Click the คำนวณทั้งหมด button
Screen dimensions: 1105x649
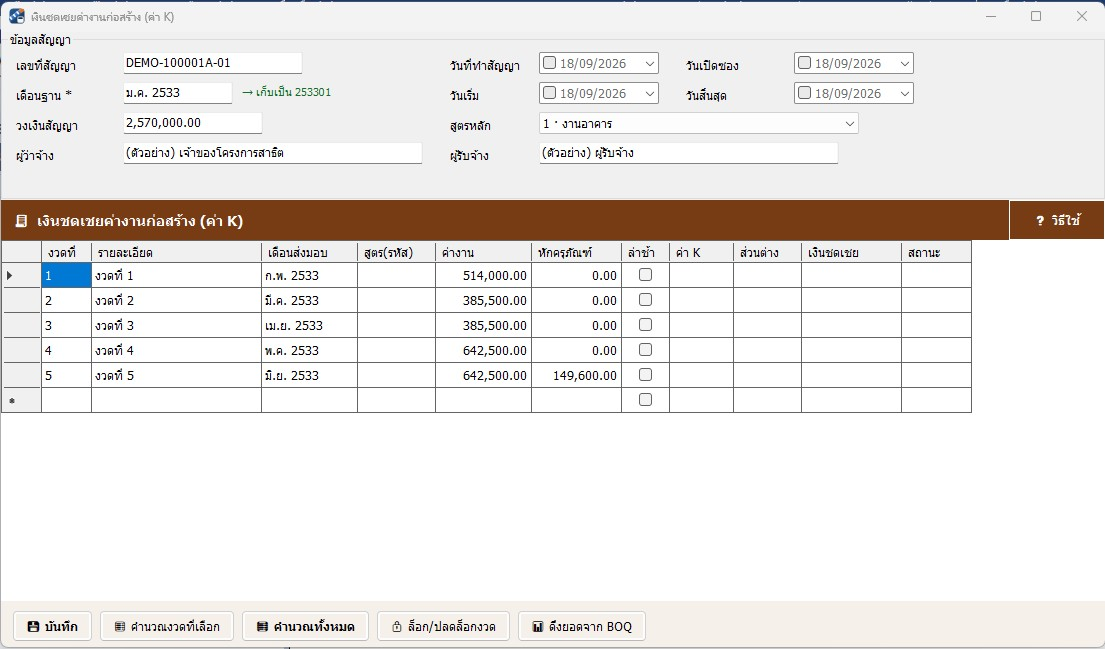(305, 626)
